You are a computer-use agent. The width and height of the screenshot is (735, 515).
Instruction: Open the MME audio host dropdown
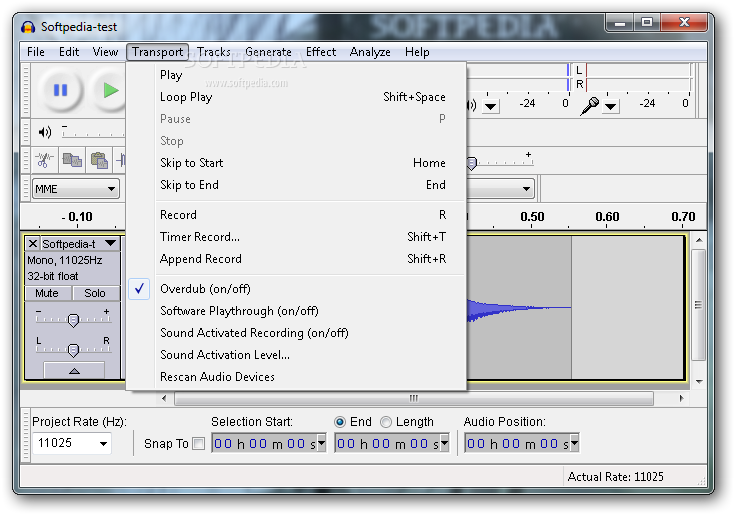[75, 189]
